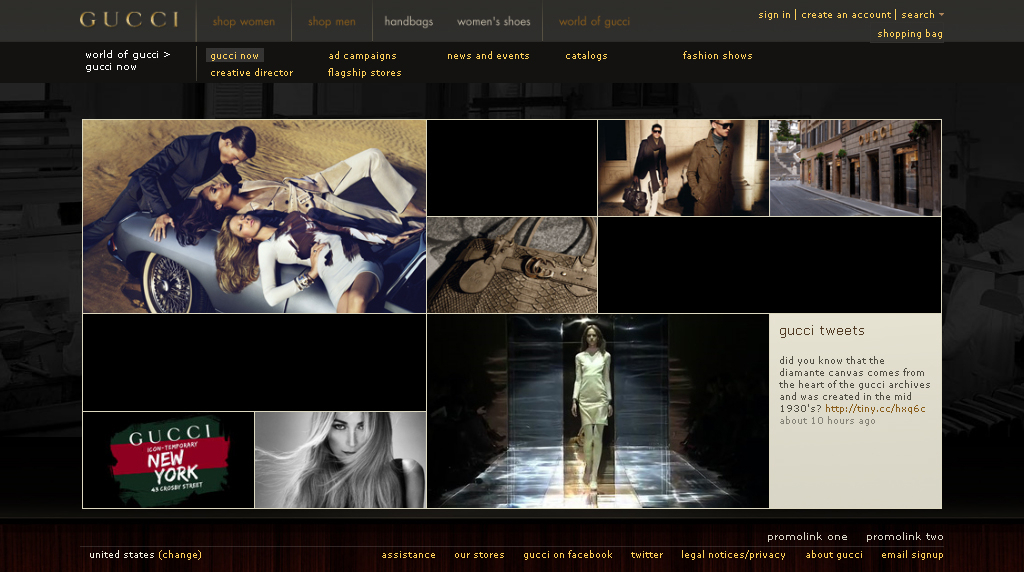This screenshot has height=572, width=1024.
Task: Click the sign in link
Action: tap(775, 14)
